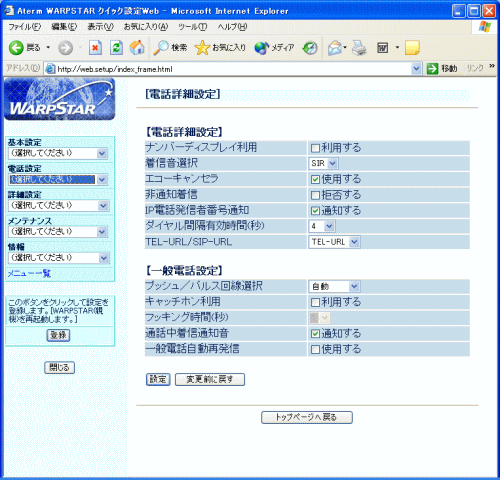This screenshot has height=480, width=500.
Task: Toggle 非通知着信 拒否する checkbox
Action: [315, 195]
